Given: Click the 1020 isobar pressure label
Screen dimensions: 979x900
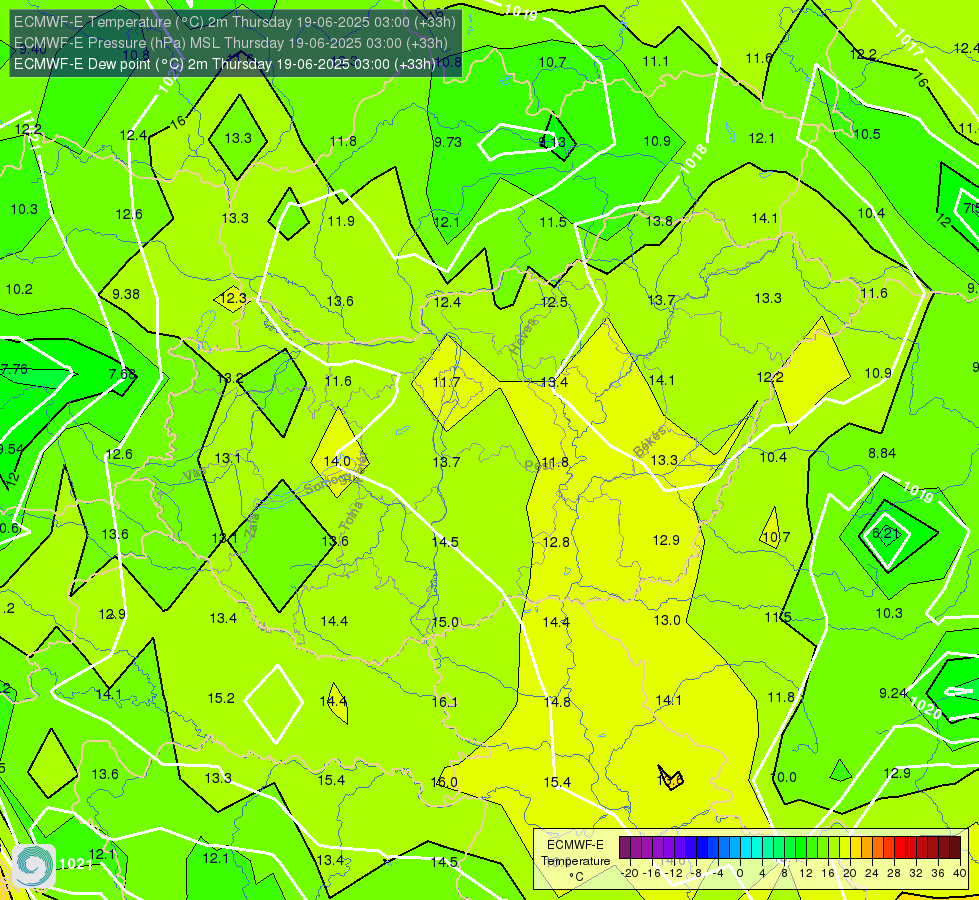Looking at the screenshot, I should click(x=925, y=707).
